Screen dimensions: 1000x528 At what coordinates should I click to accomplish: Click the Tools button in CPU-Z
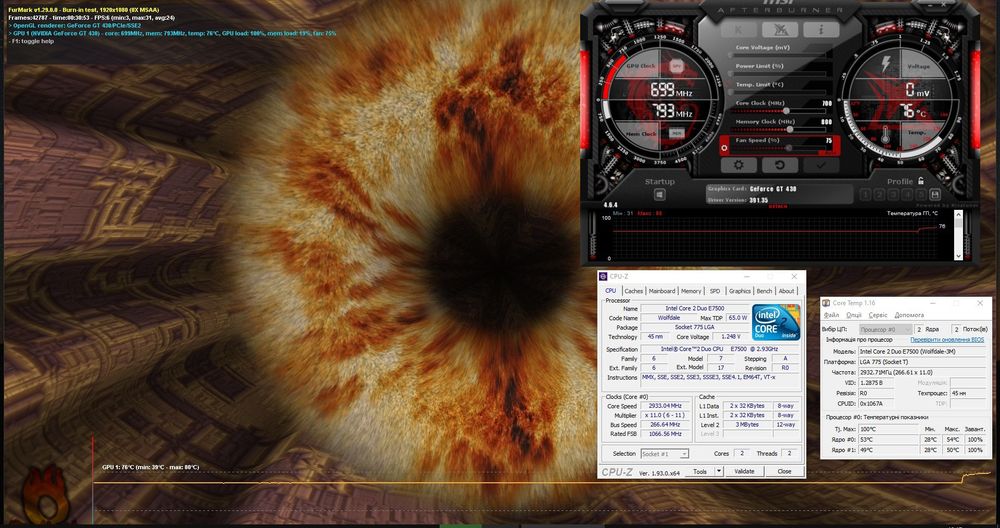700,471
